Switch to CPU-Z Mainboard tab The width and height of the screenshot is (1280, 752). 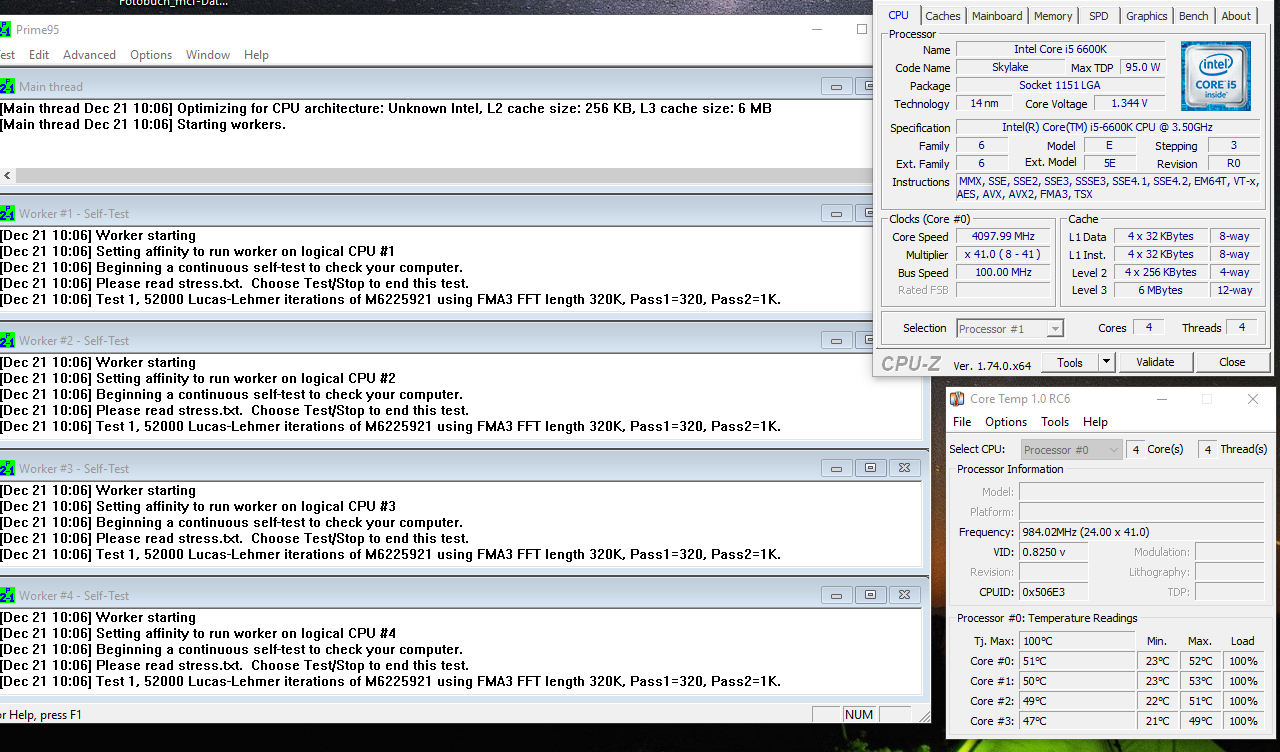[x=997, y=16]
